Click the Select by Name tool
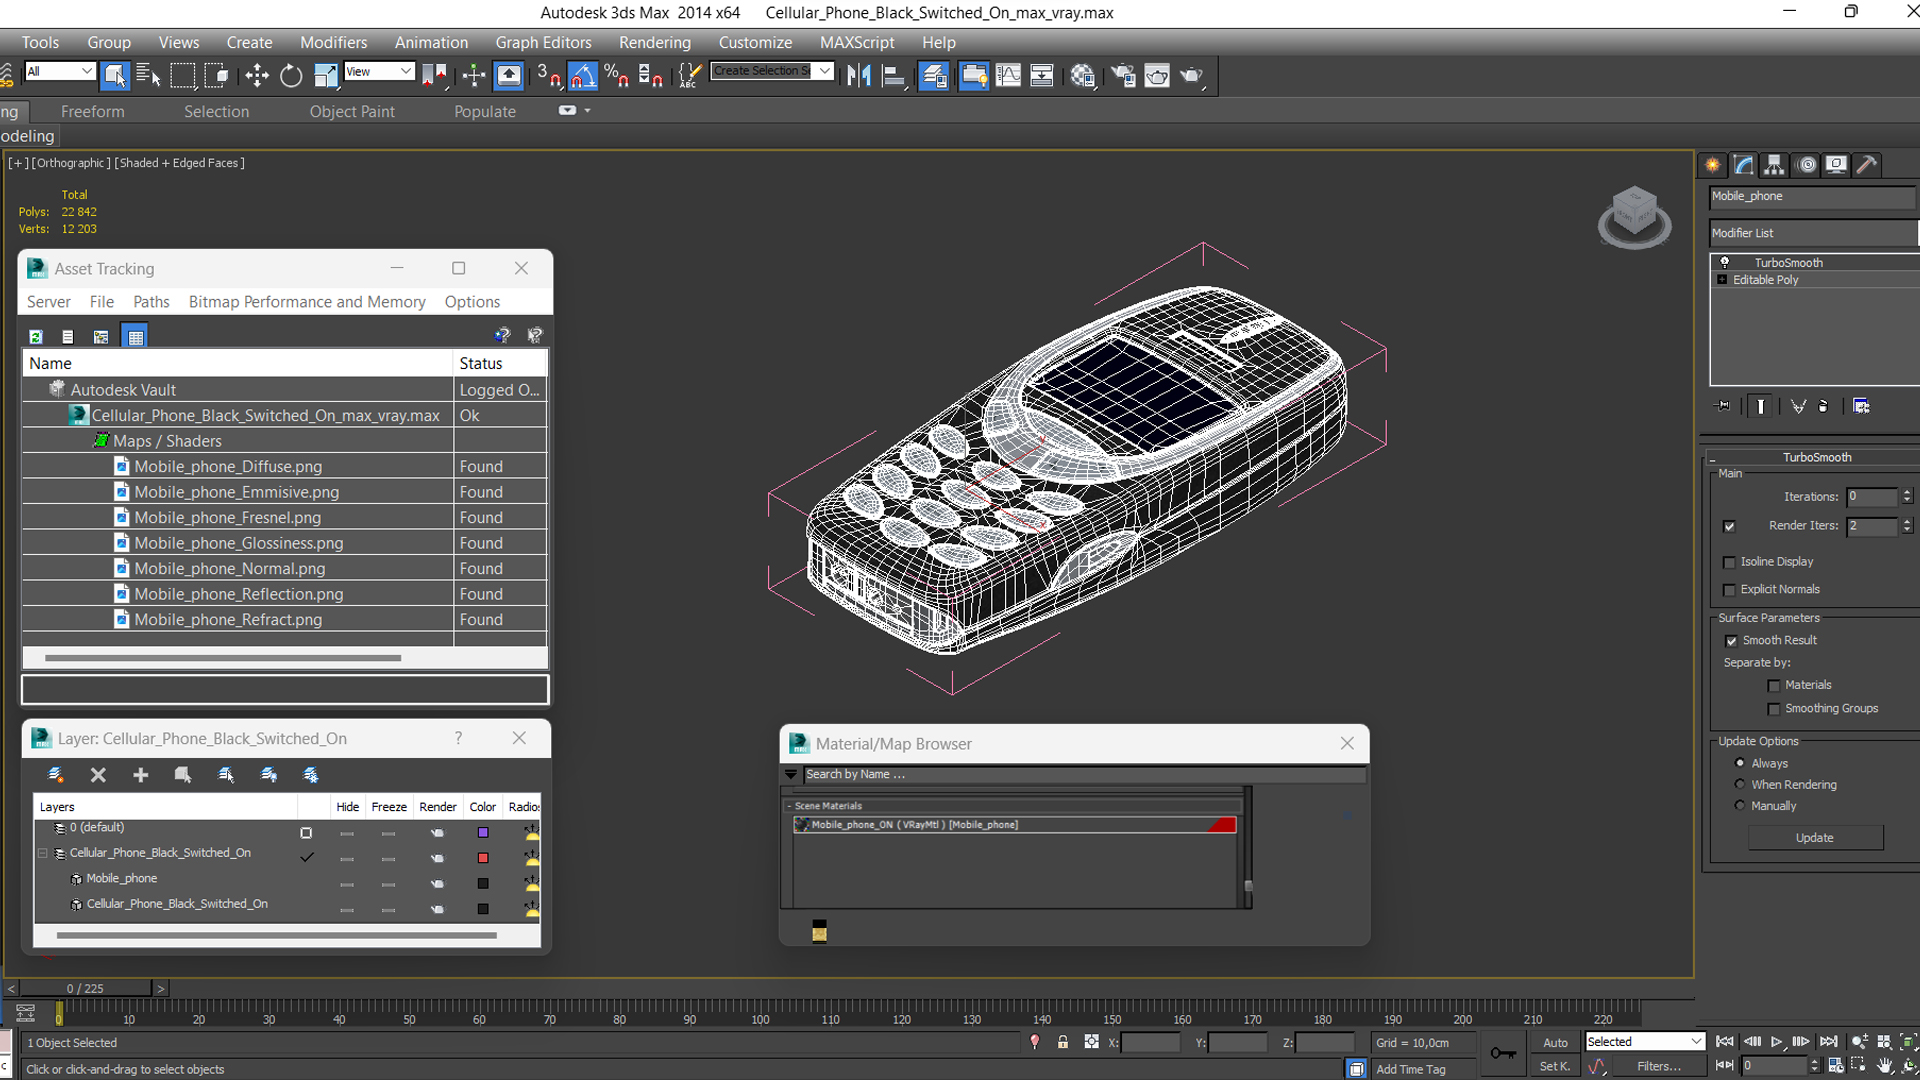The width and height of the screenshot is (1920, 1080). coord(148,76)
